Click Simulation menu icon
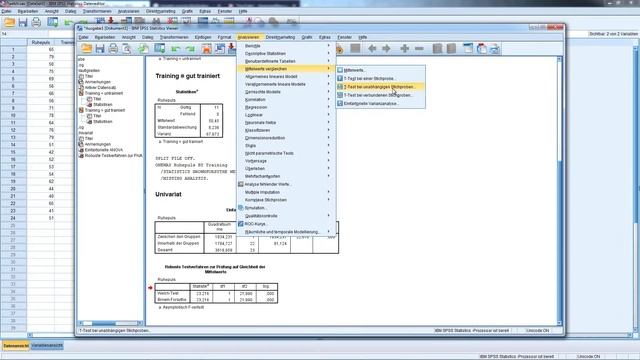The height and width of the screenshot is (360, 640). (241, 208)
